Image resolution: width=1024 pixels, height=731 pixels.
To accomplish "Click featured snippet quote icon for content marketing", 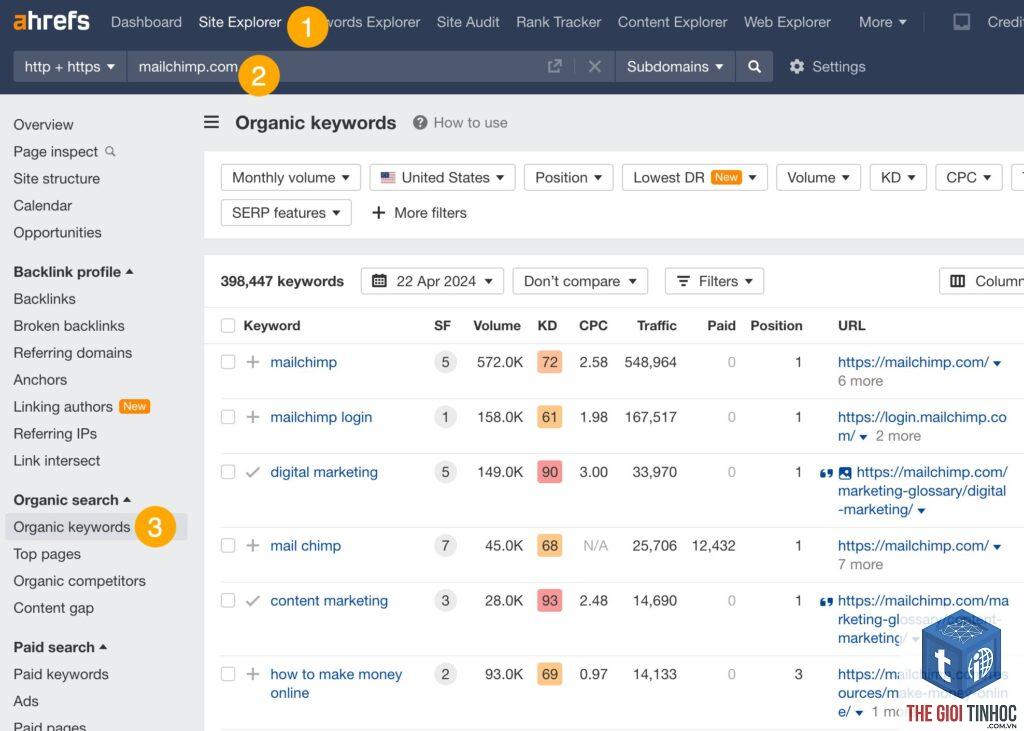I will coord(826,602).
